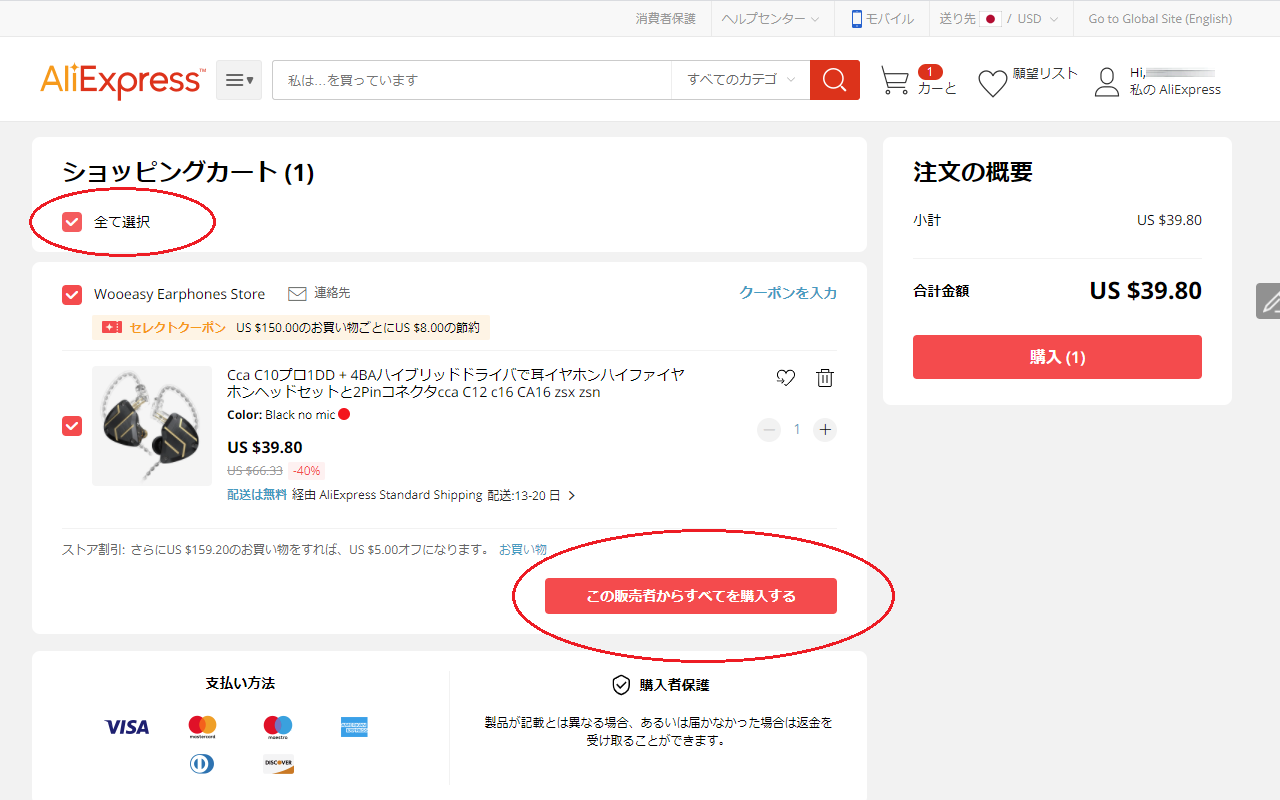The width and height of the screenshot is (1280, 800).
Task: Click the Discover payment logo
Action: tap(278, 764)
